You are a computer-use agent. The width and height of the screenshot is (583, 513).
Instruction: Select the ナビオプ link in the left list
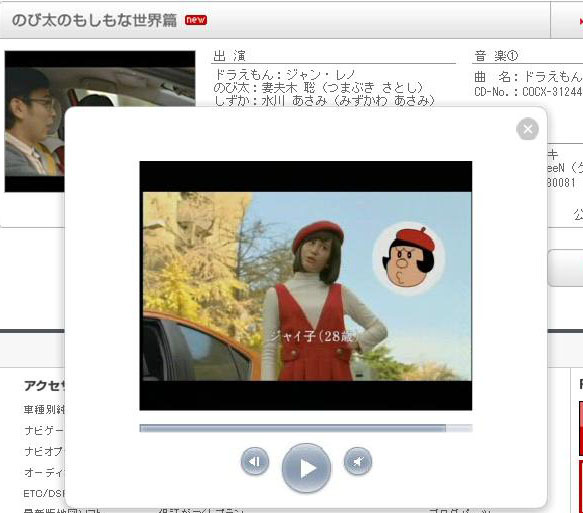pos(44,451)
